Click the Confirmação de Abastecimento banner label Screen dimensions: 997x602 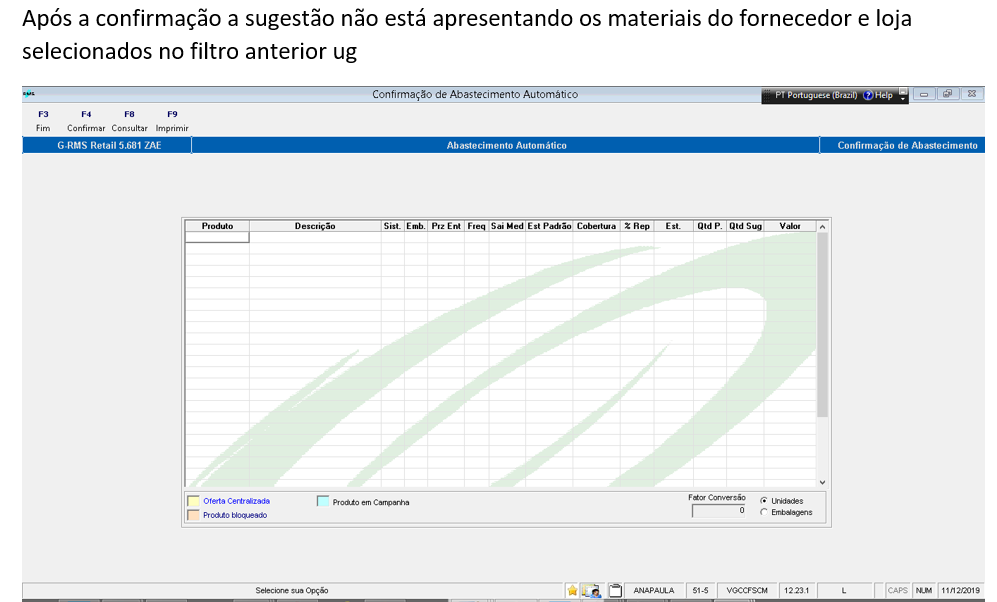(907, 146)
